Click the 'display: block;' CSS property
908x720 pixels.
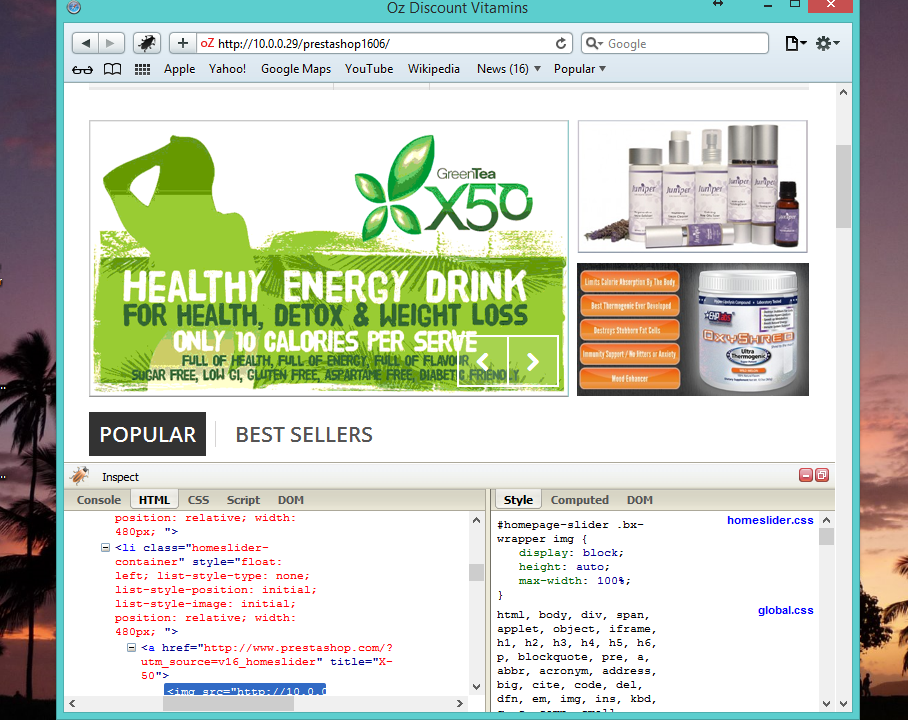pyautogui.click(x=571, y=553)
